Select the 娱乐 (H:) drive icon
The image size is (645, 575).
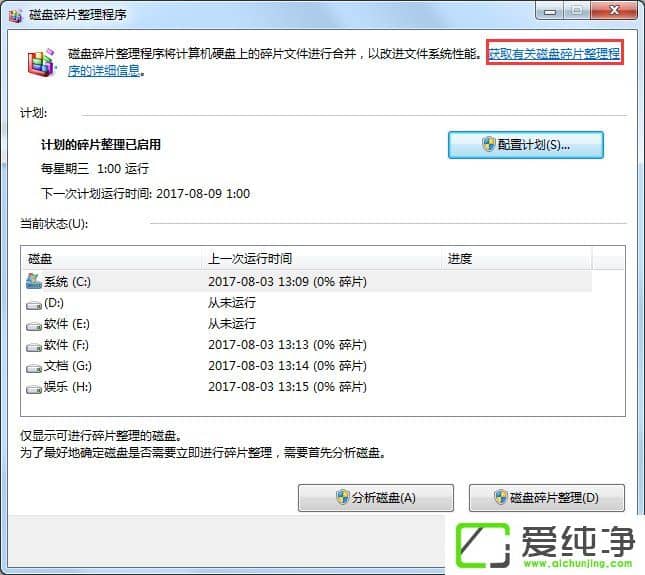pos(34,389)
